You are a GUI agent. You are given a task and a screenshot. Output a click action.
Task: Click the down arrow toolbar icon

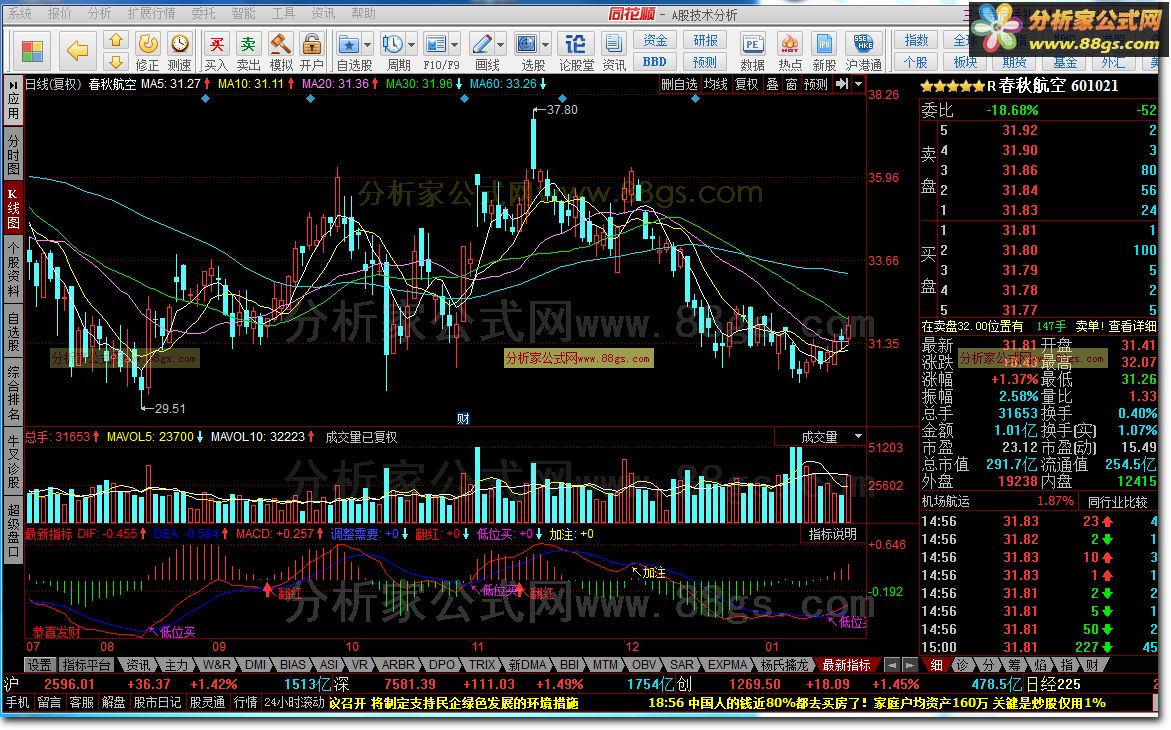(x=116, y=61)
